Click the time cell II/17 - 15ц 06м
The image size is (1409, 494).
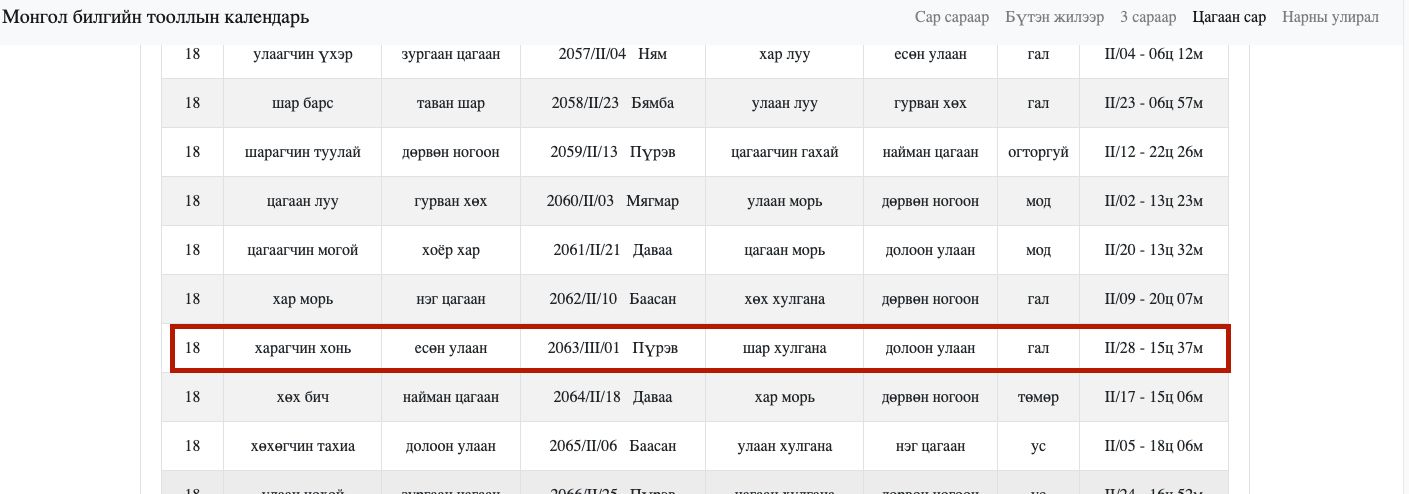1153,397
